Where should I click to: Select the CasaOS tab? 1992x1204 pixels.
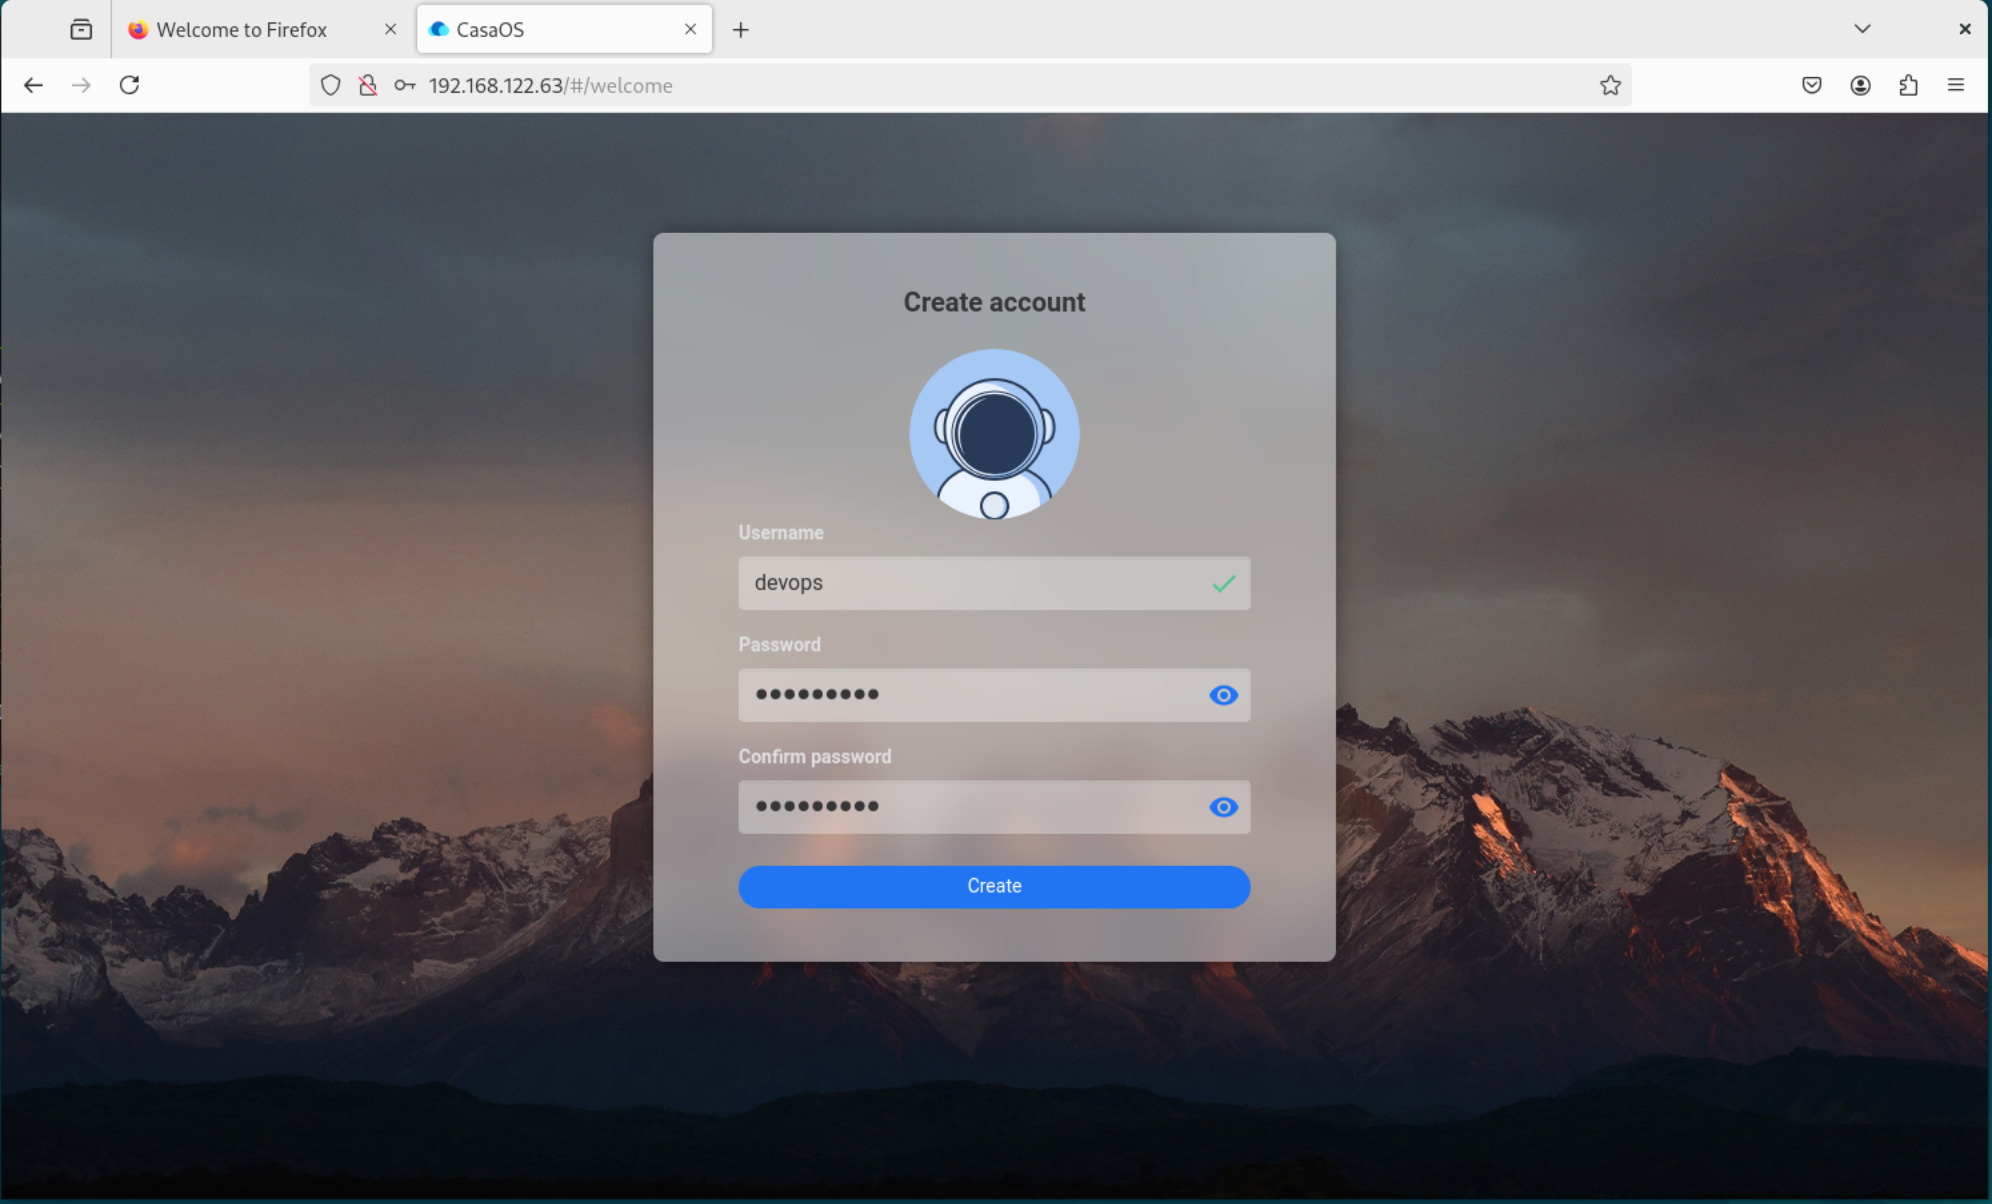coord(520,29)
